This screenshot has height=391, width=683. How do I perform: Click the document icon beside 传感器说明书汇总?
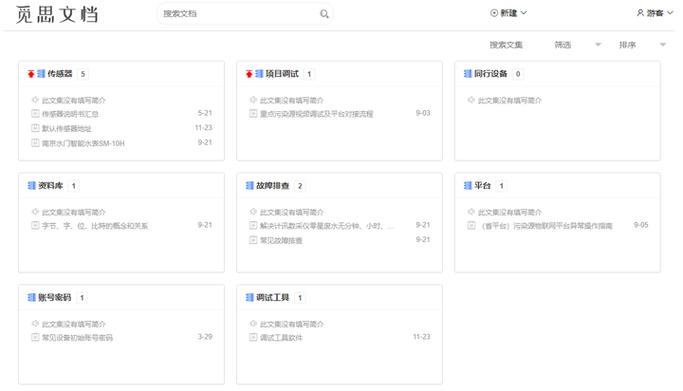pyautogui.click(x=35, y=114)
